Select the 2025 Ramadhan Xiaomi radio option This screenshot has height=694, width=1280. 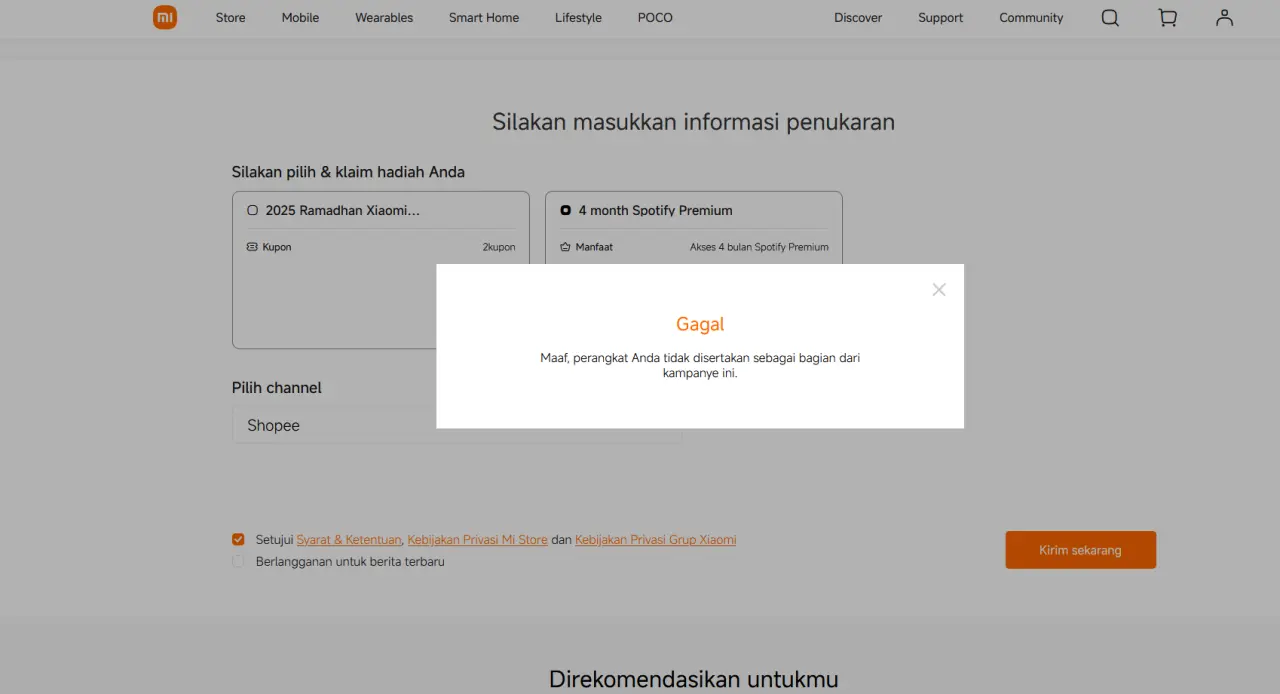click(252, 210)
